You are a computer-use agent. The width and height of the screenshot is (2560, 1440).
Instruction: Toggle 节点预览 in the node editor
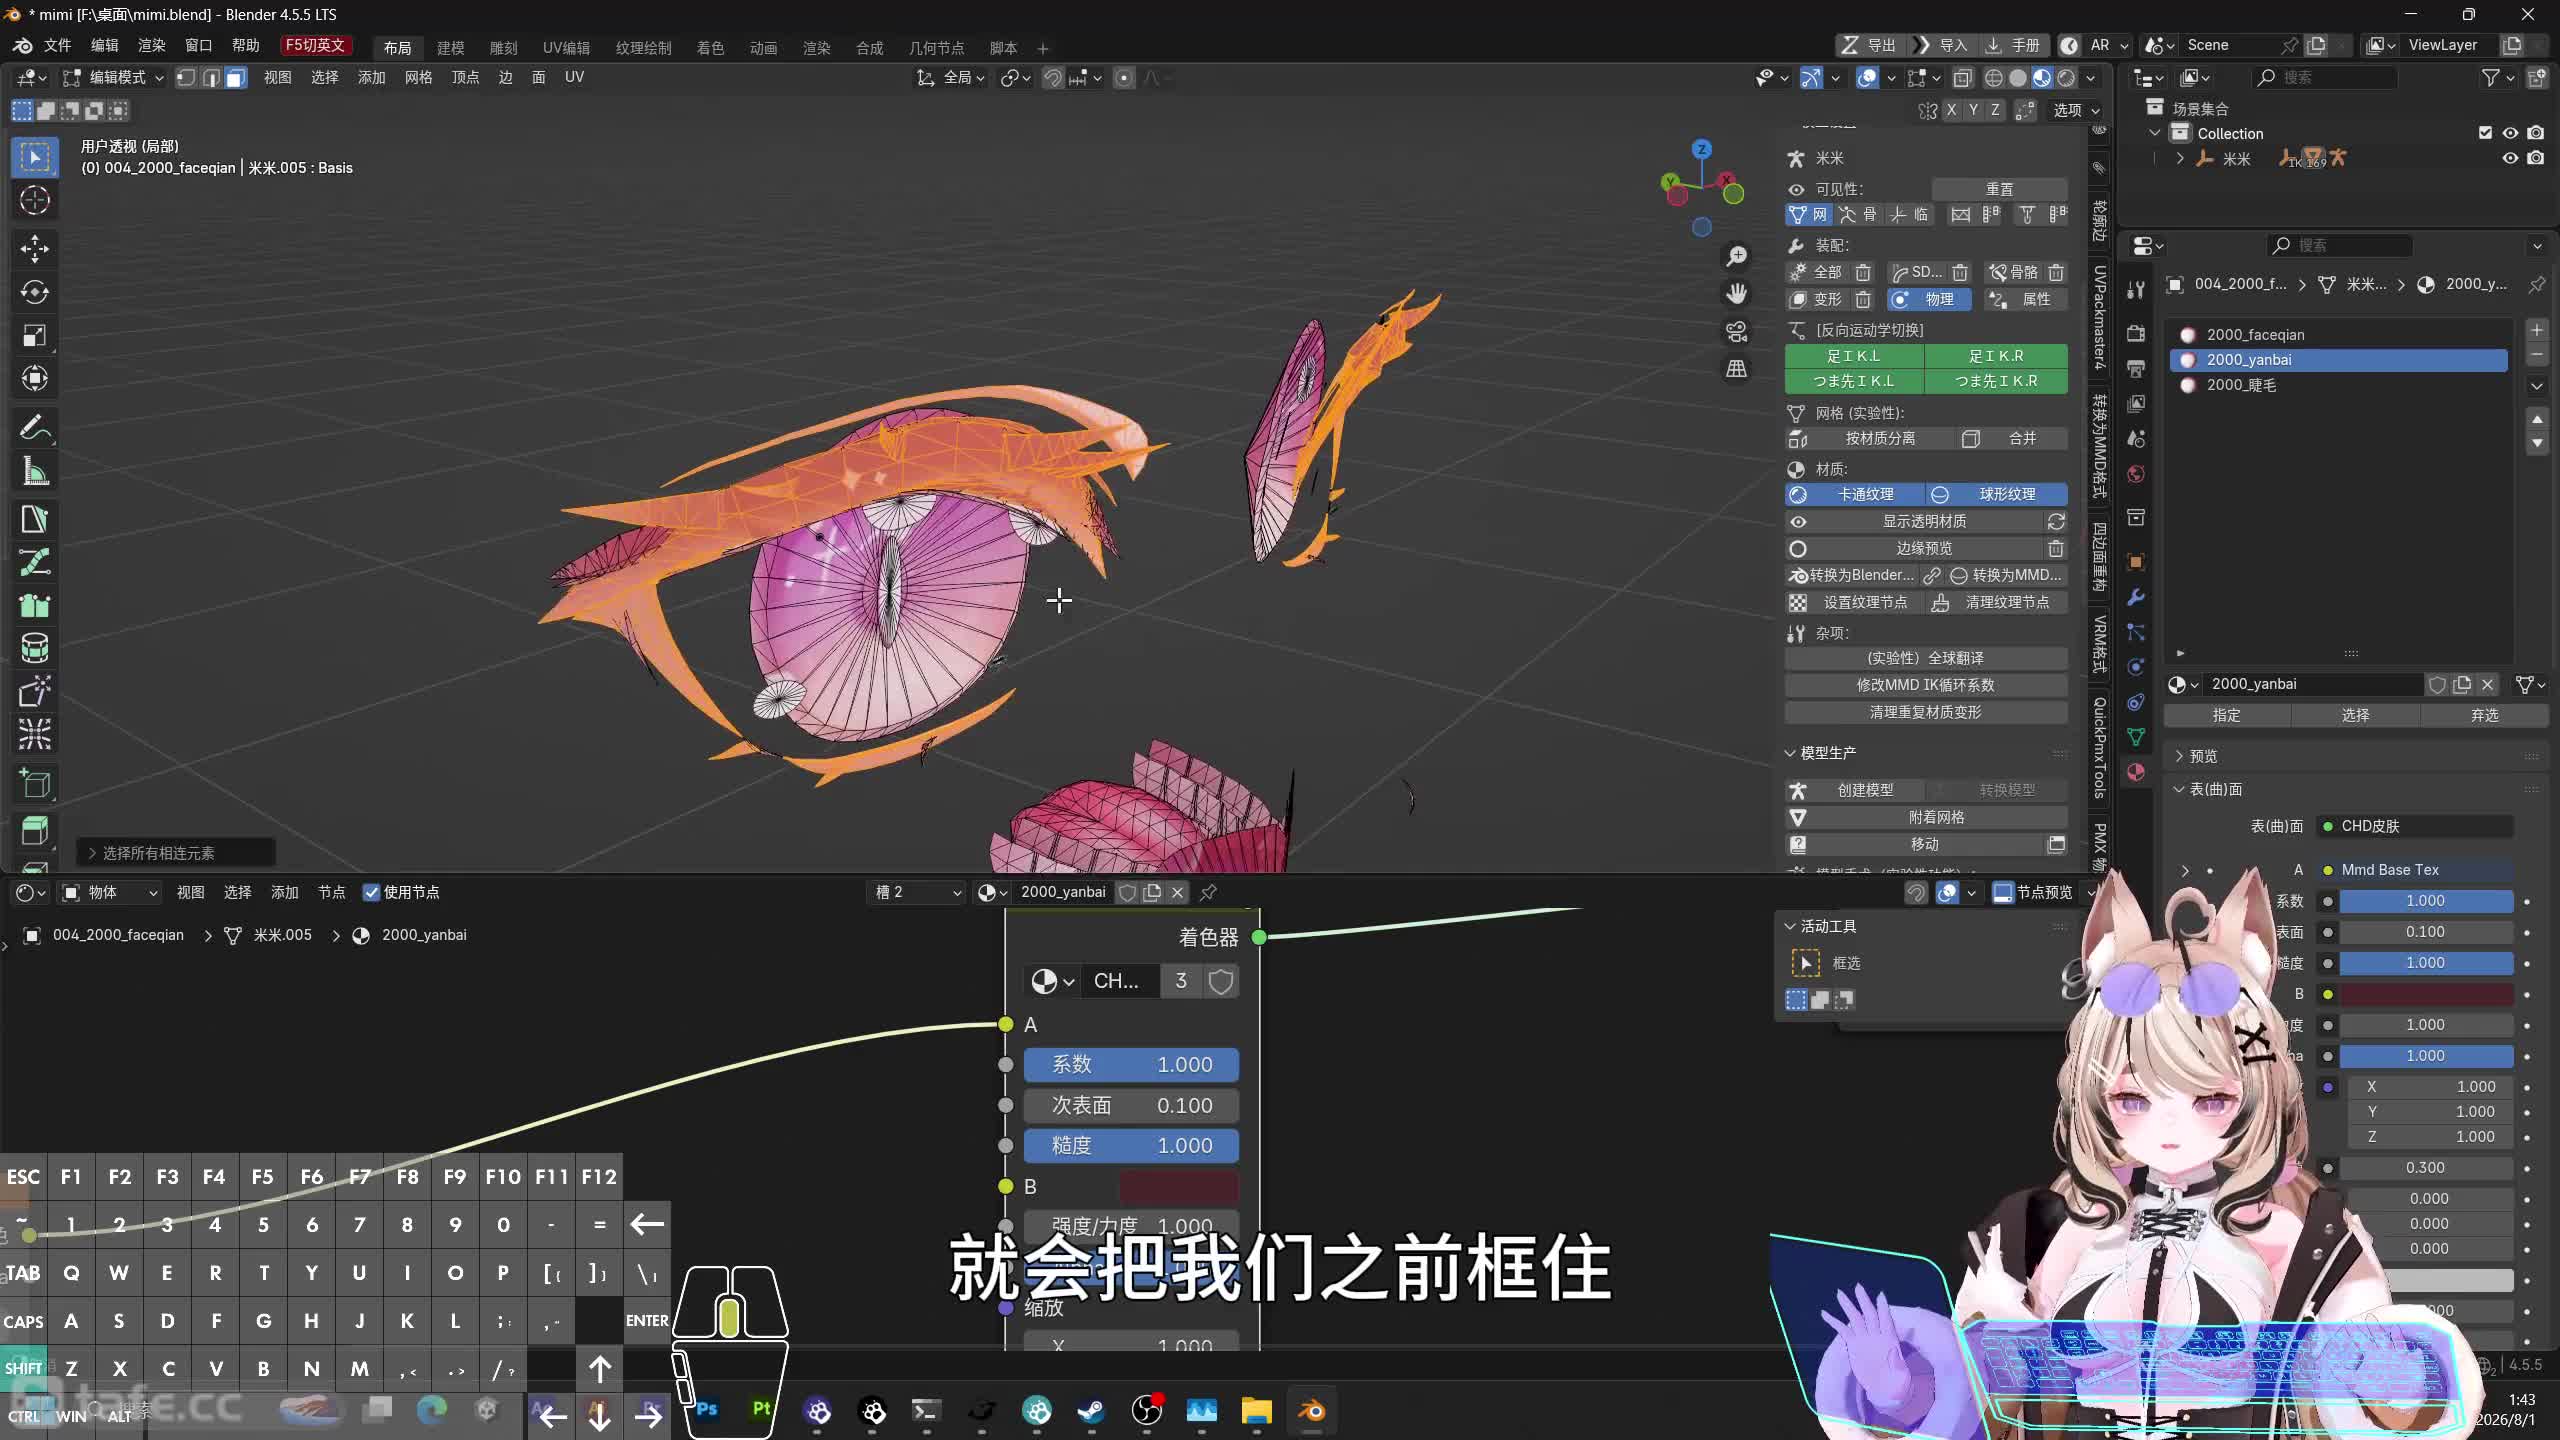(2034, 893)
